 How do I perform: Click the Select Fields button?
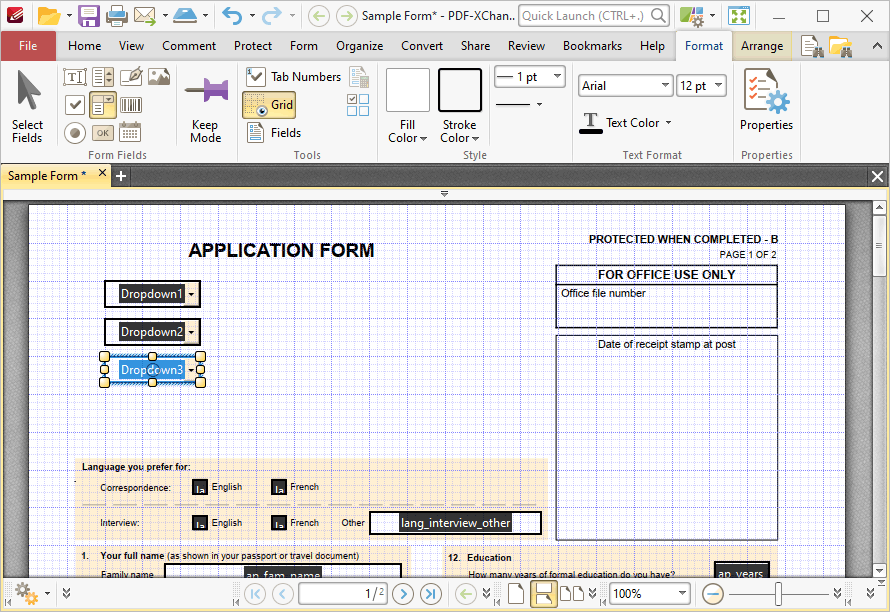(27, 105)
